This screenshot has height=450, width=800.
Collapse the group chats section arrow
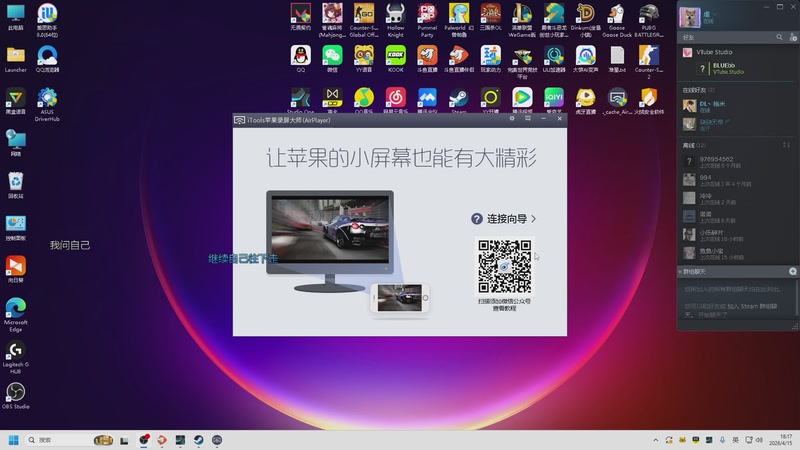point(680,272)
